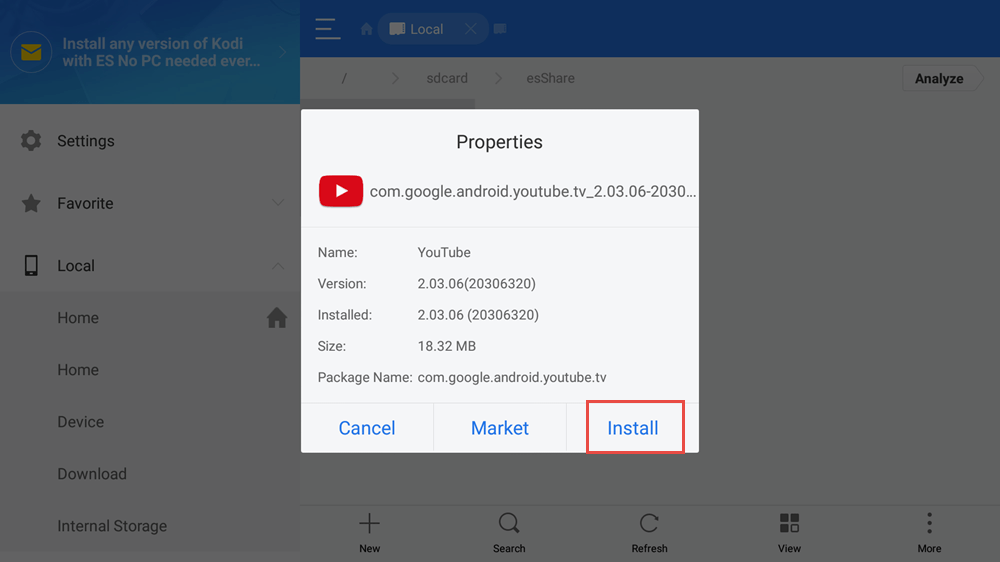Click the Favorite star icon
Screen dimensions: 1000x562
(31, 203)
